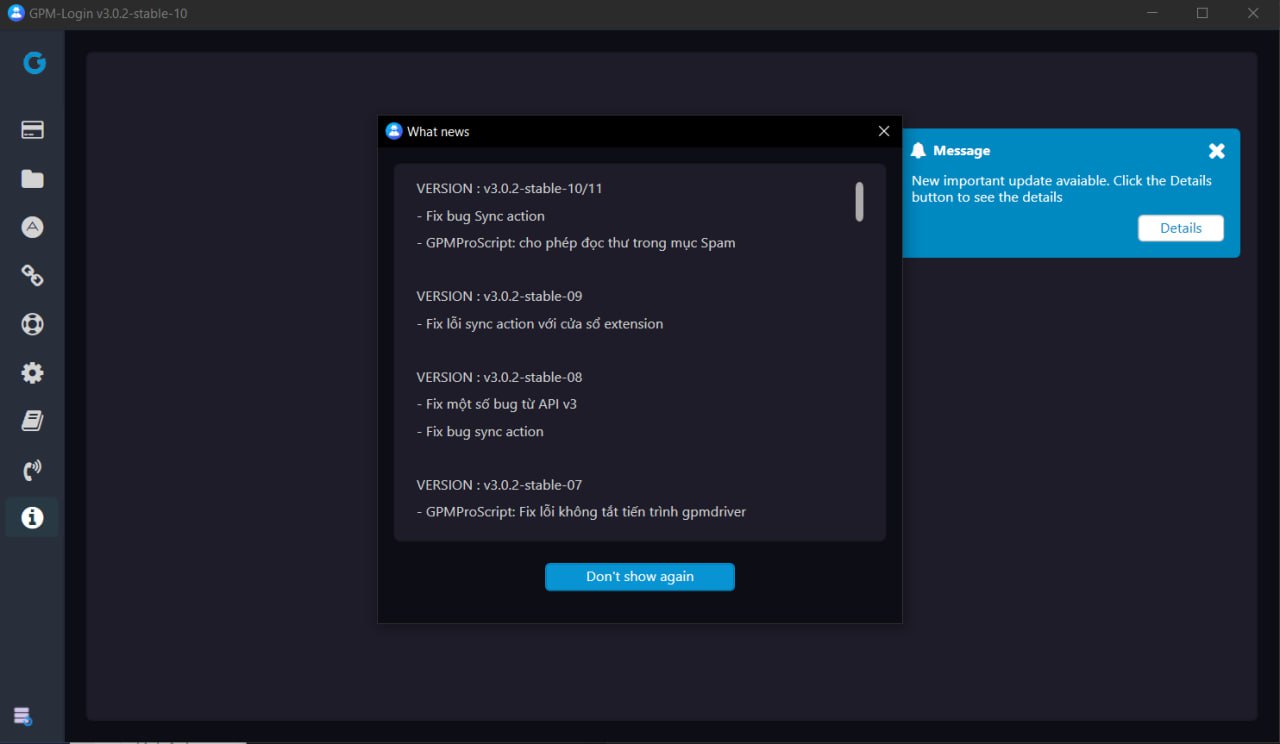Open the folder icon in the sidebar
1280x744 pixels.
tap(32, 179)
